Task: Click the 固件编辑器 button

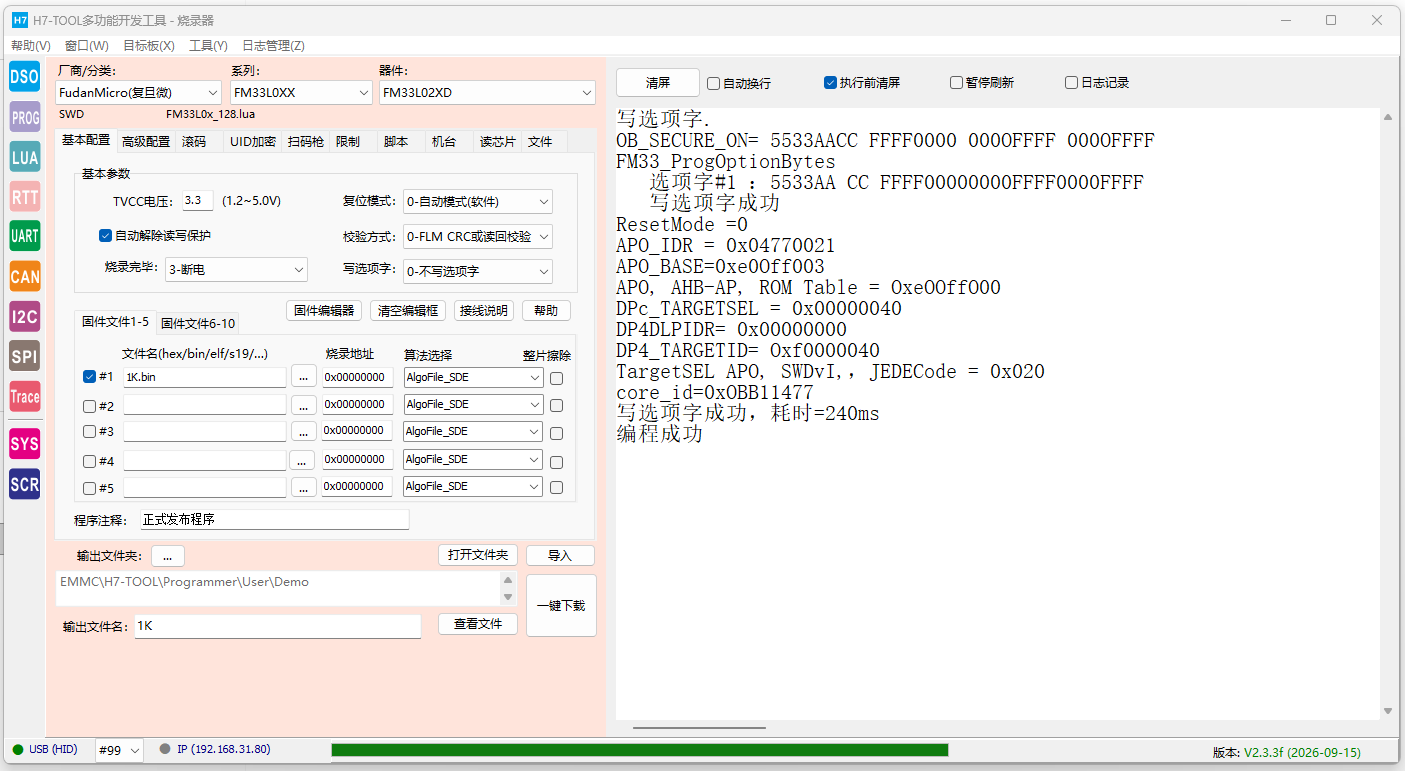Action: (x=324, y=311)
